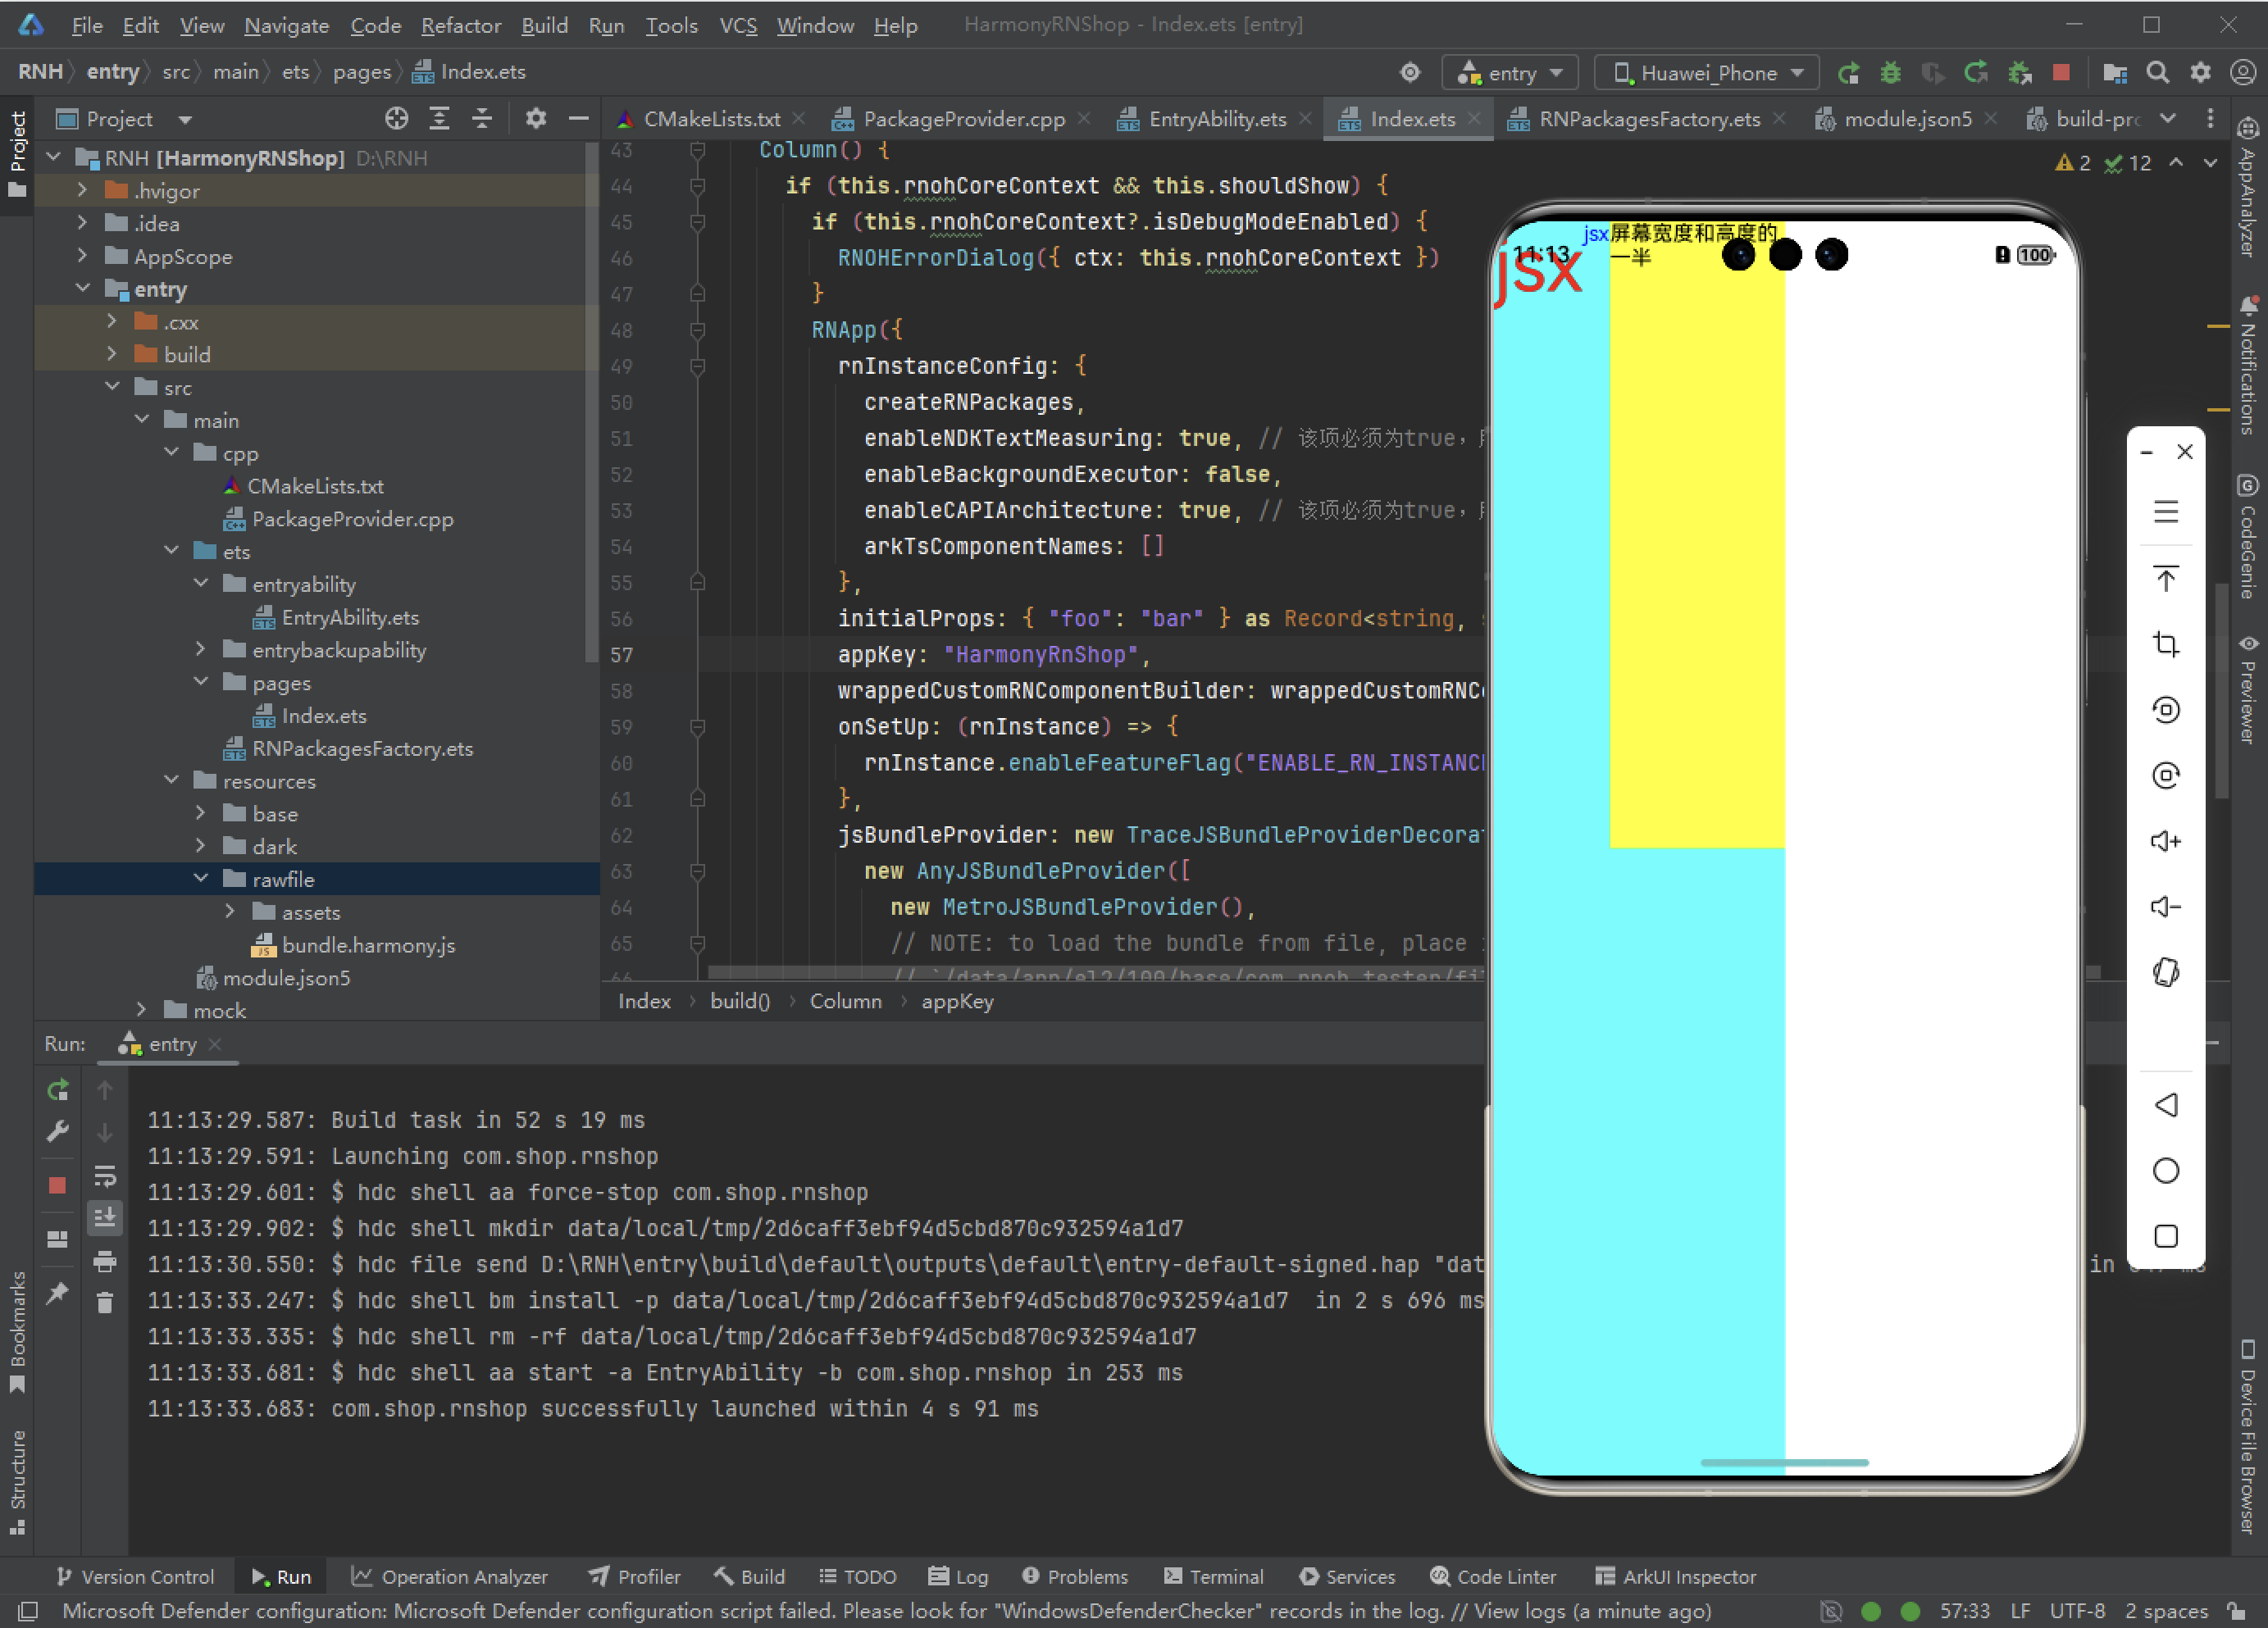The height and width of the screenshot is (1628, 2268).
Task: Collapse the rawfile folder
Action: tap(201, 878)
